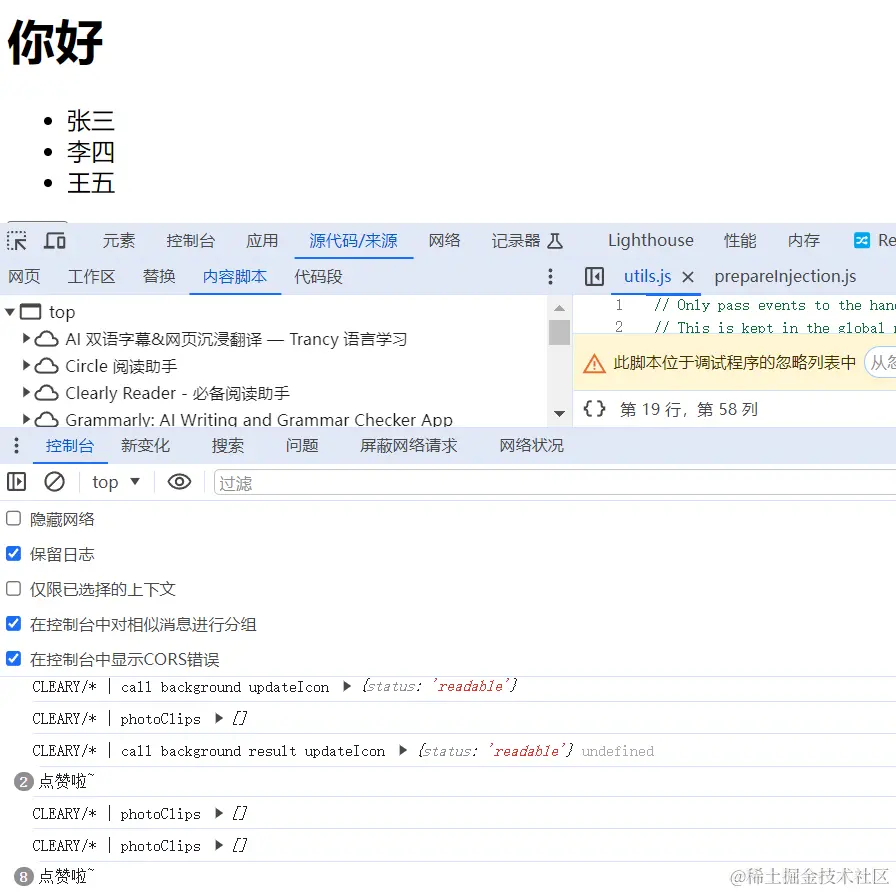Uncheck 保留日志 checkbox
The width and height of the screenshot is (896, 893).
pyautogui.click(x=14, y=554)
